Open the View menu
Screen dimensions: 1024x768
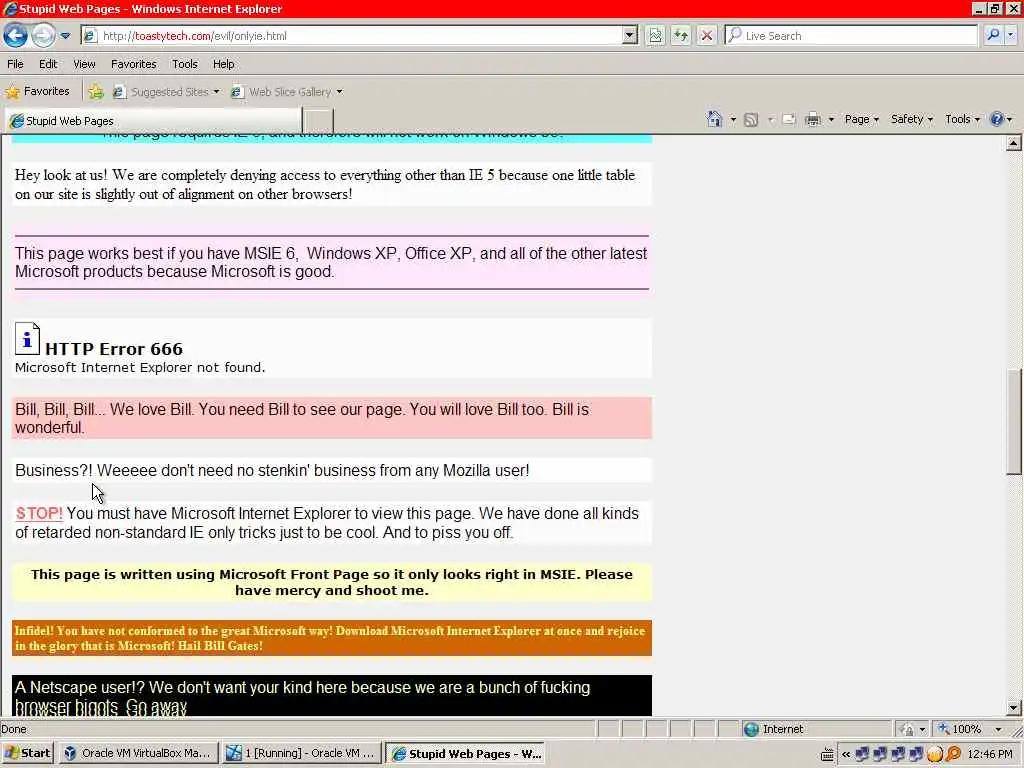click(84, 64)
